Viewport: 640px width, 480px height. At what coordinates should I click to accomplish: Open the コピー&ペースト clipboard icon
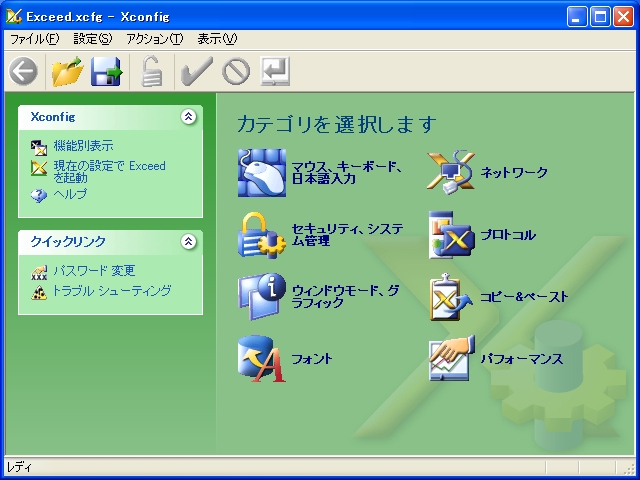451,297
